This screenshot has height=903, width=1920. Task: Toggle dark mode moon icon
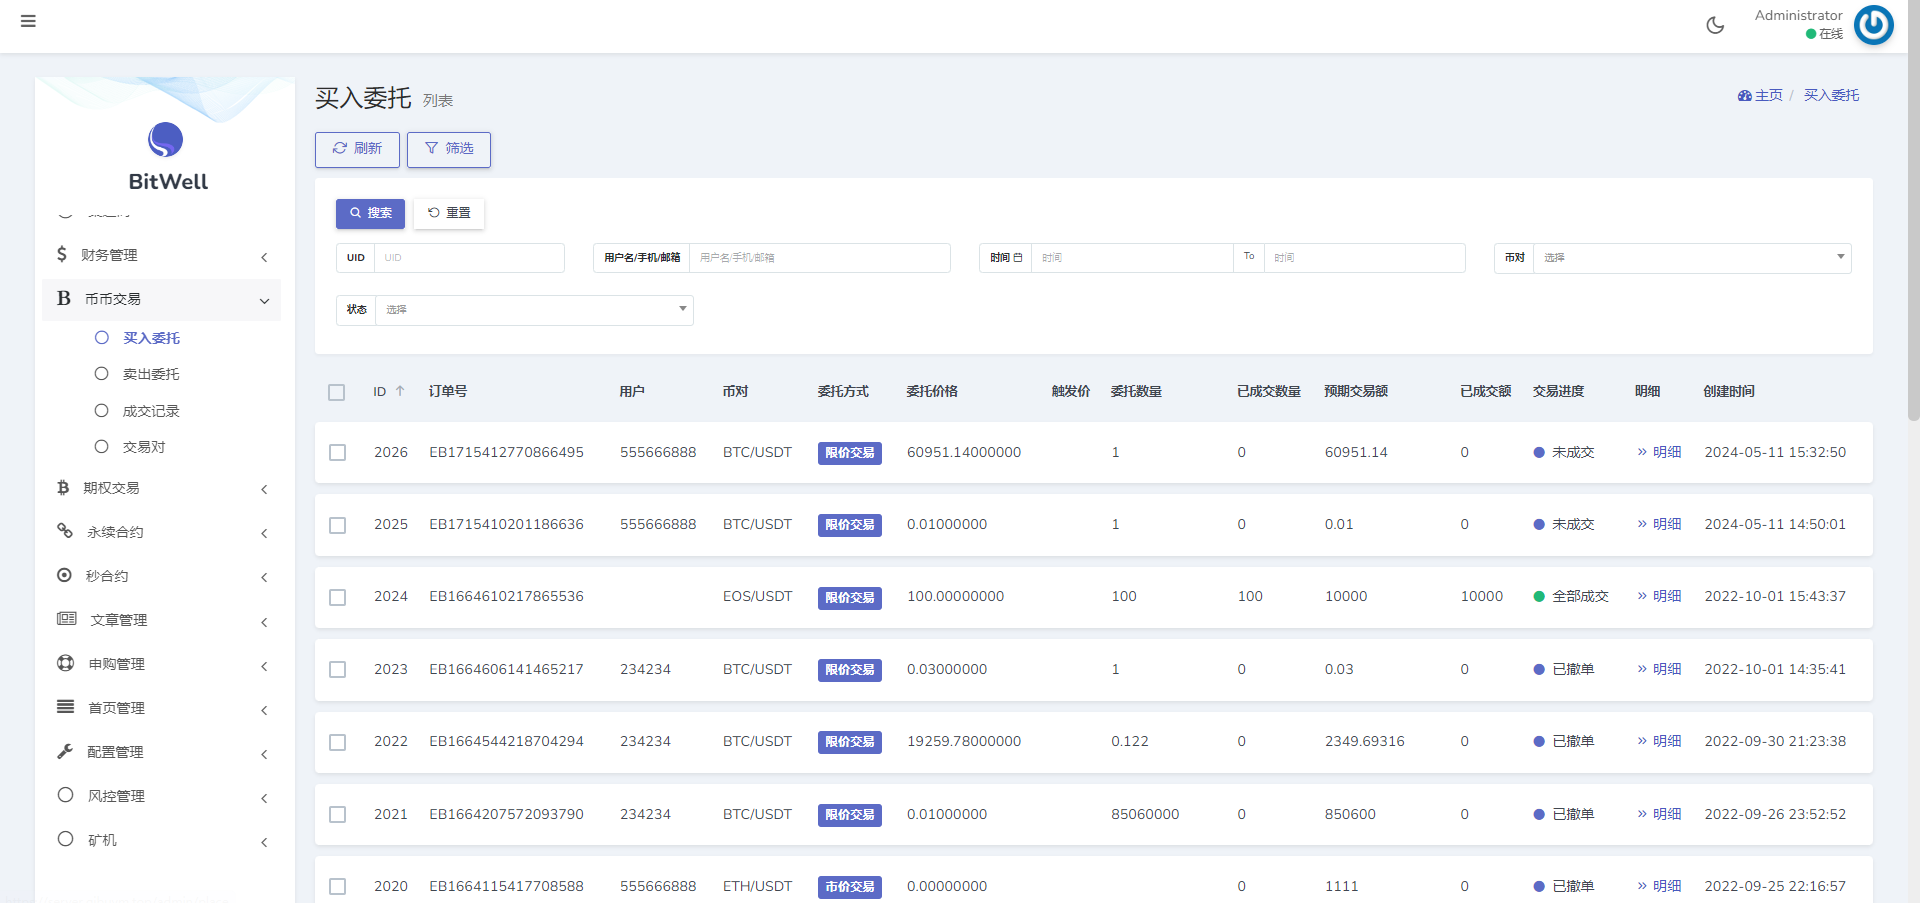pyautogui.click(x=1715, y=25)
